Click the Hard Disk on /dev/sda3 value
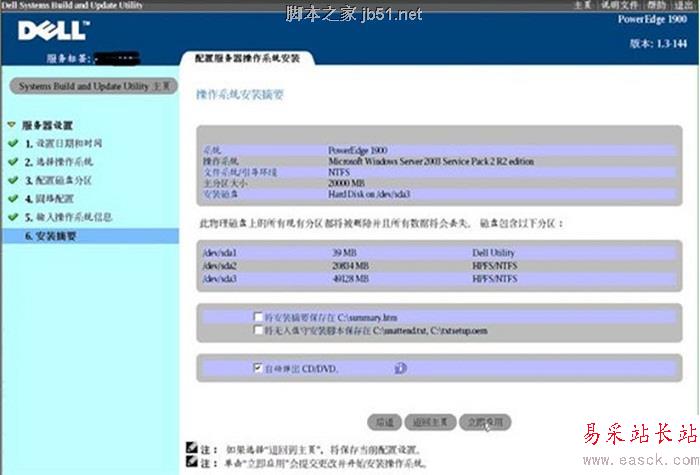Image resolution: width=700 pixels, height=475 pixels. [x=369, y=194]
